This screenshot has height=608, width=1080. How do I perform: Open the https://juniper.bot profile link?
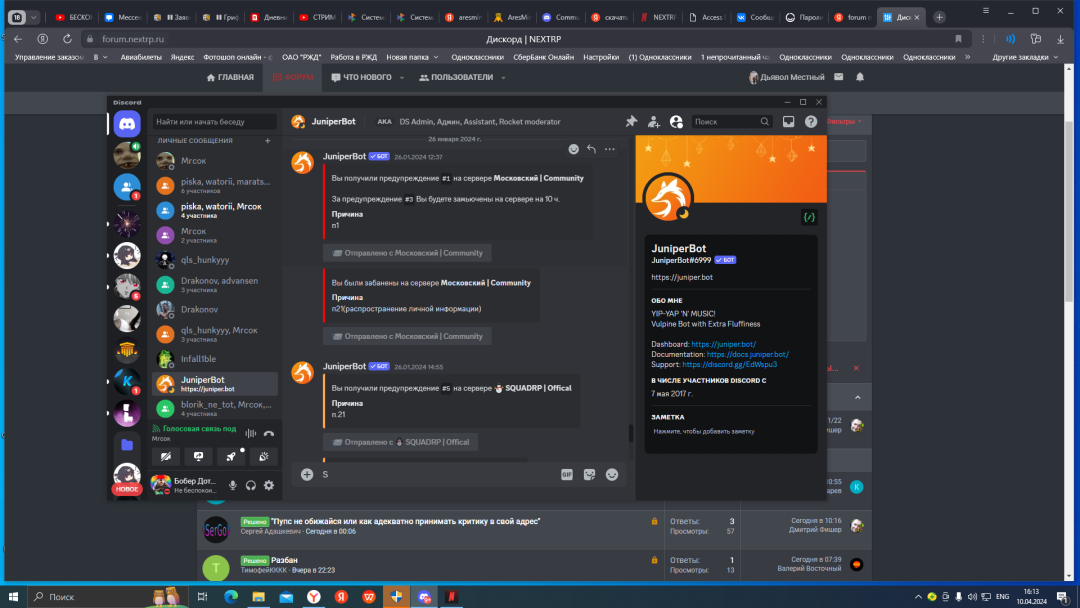click(682, 277)
